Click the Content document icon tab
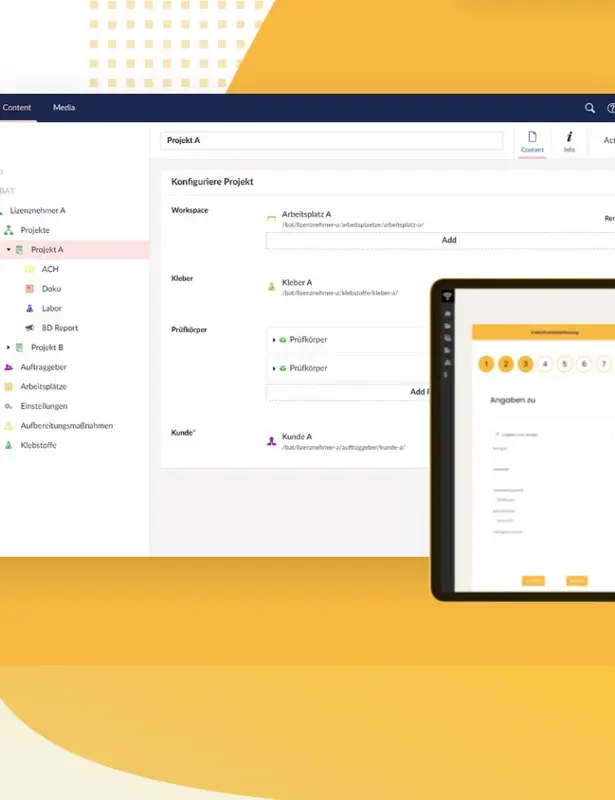615x800 pixels. tap(532, 141)
